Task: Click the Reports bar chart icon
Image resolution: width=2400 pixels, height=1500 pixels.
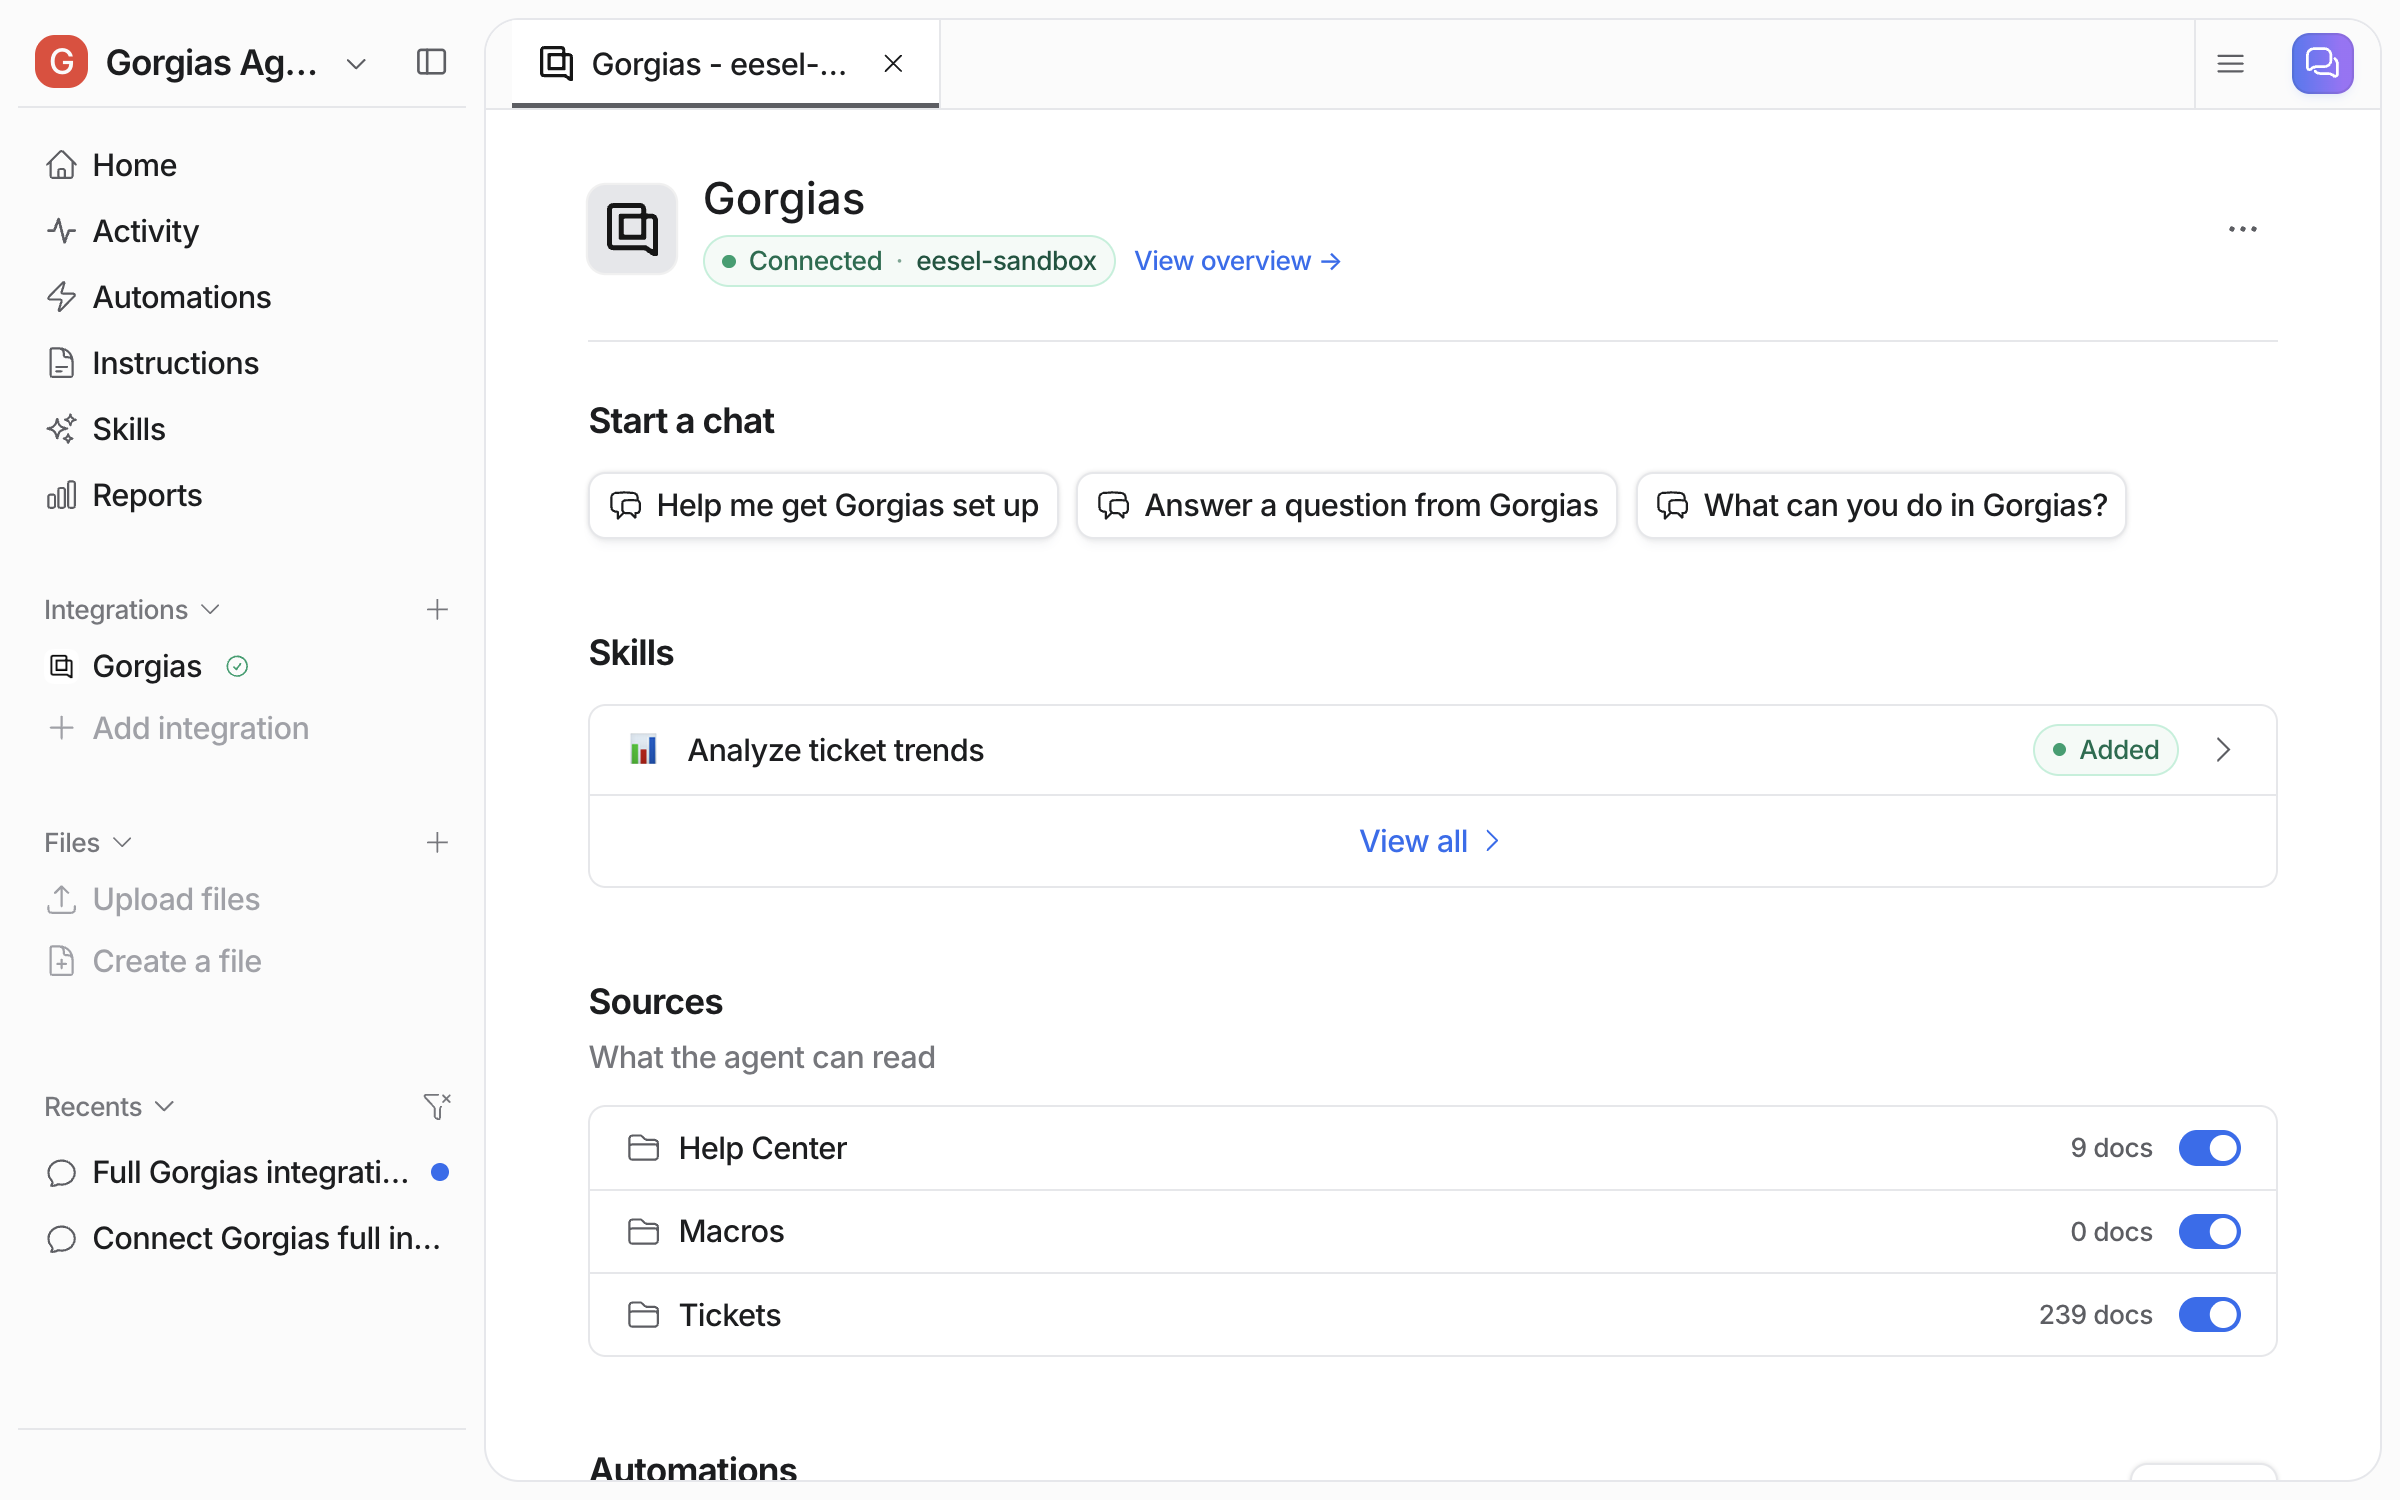Action: [61, 495]
